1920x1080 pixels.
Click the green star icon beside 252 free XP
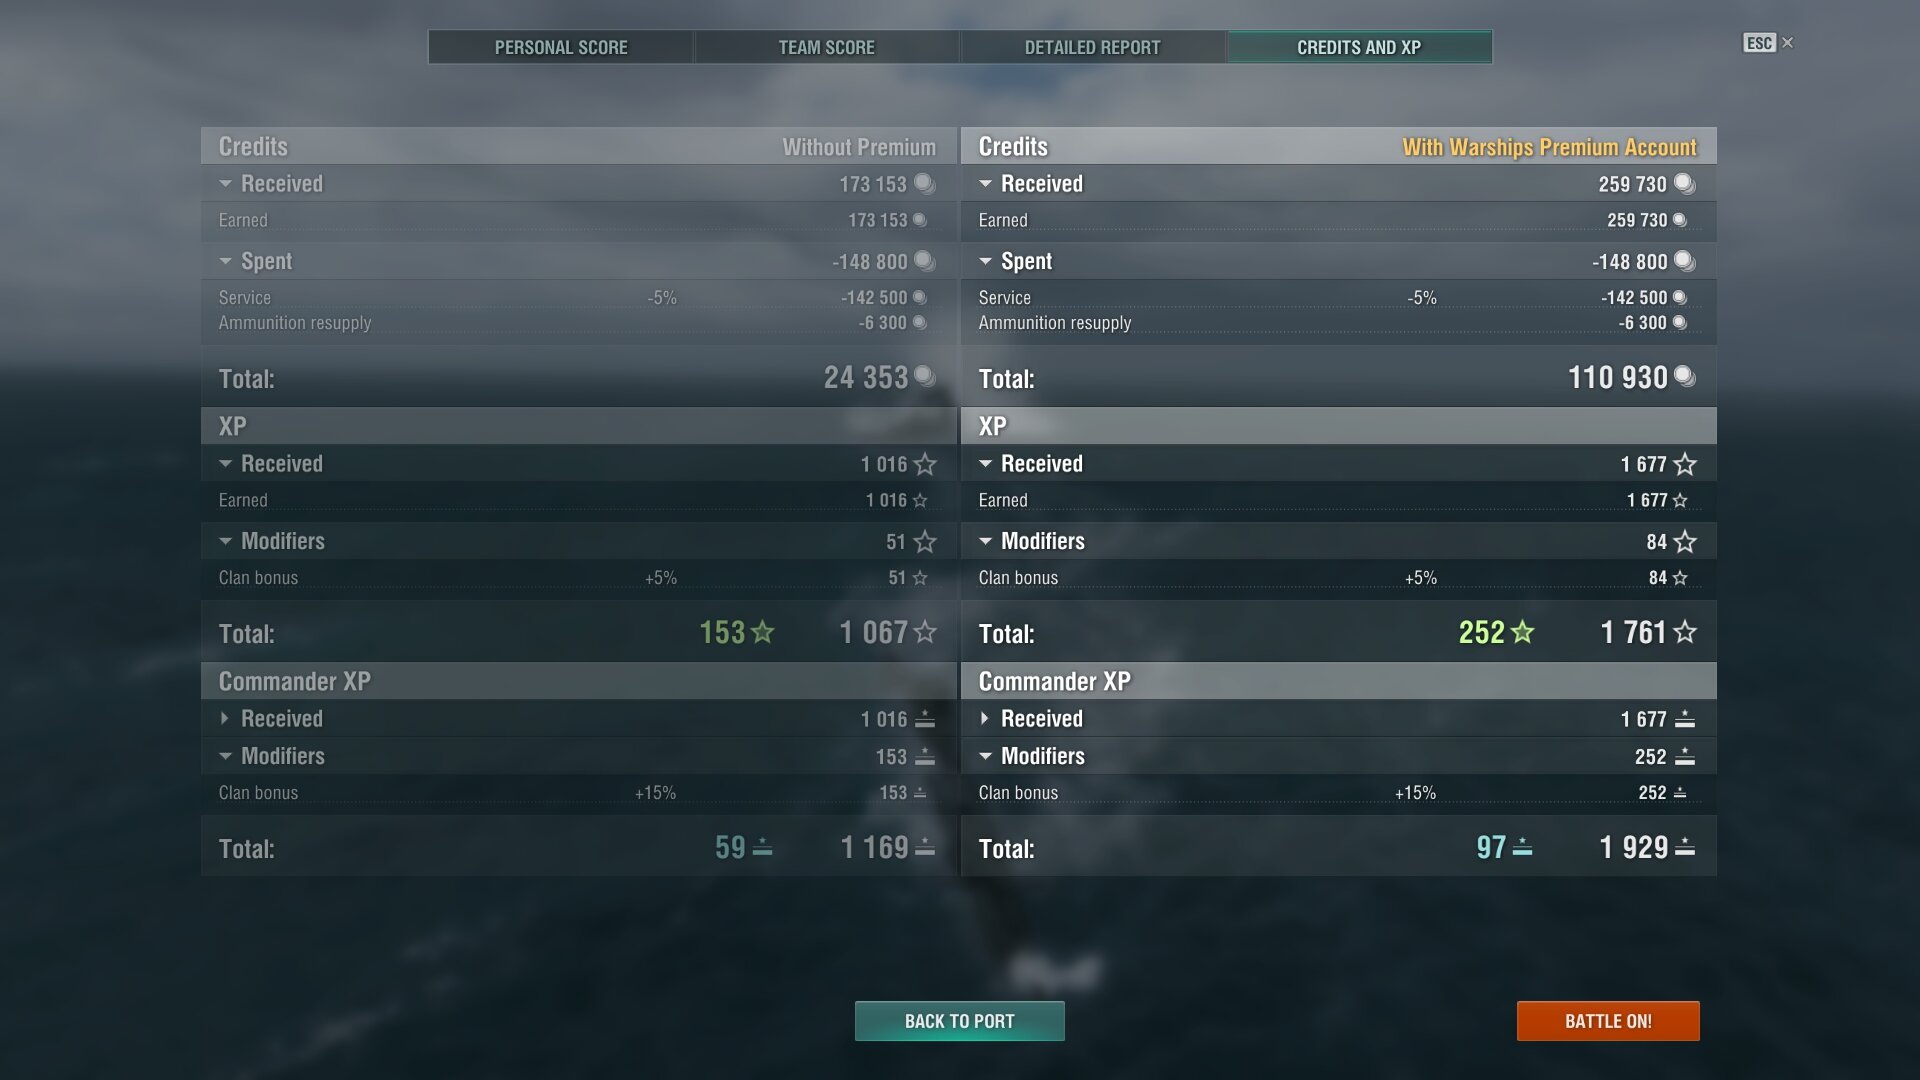point(1523,632)
